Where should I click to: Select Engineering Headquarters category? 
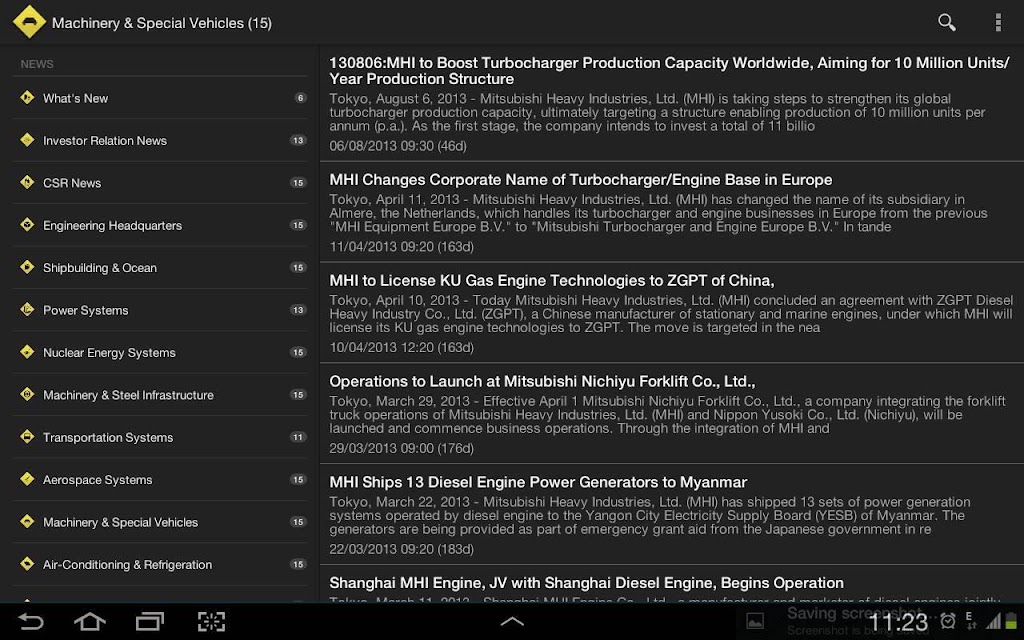(160, 225)
